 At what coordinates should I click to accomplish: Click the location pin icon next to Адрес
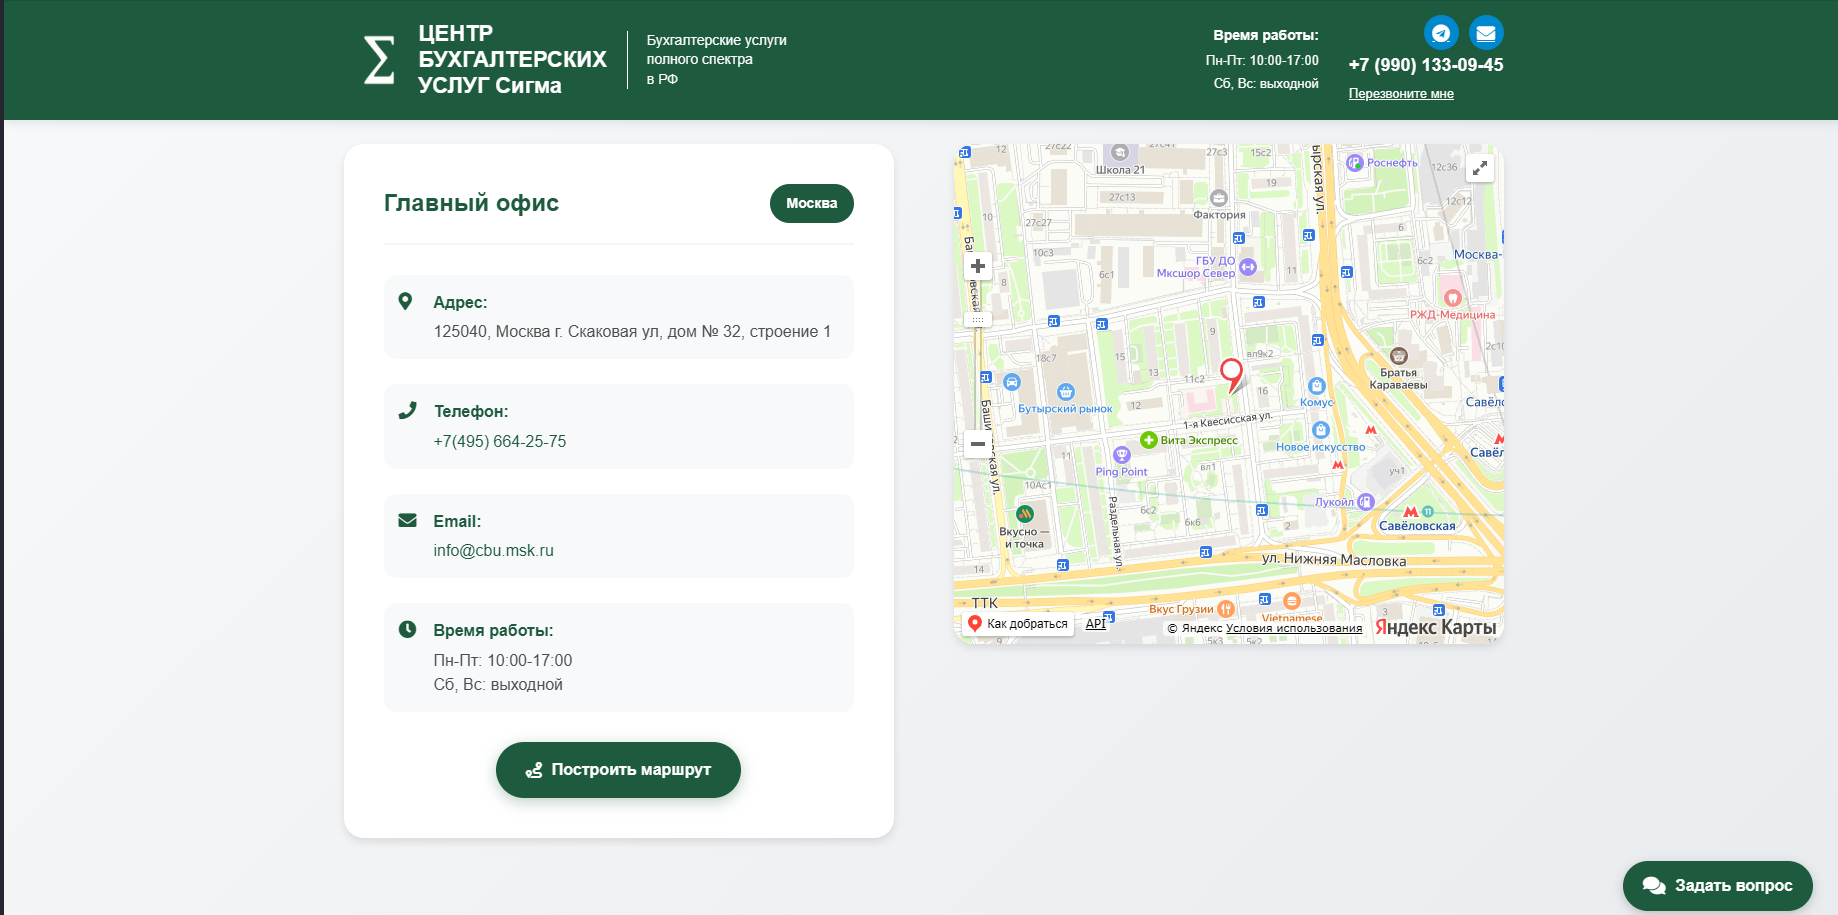[x=405, y=301]
